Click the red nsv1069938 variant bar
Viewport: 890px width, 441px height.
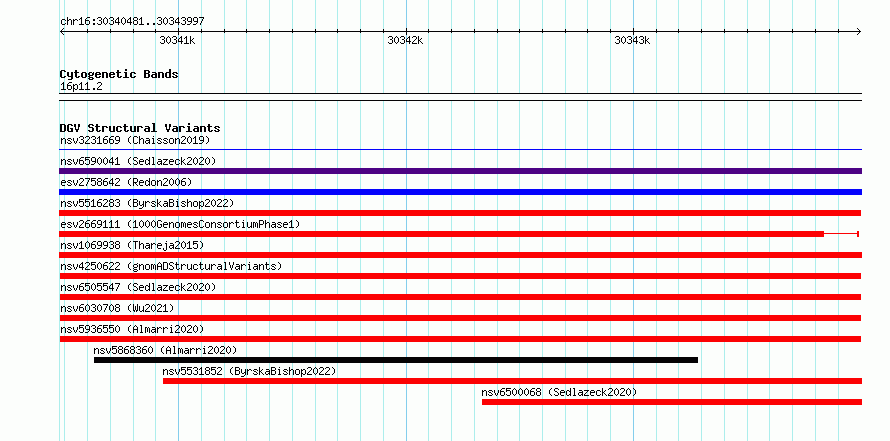tap(460, 255)
